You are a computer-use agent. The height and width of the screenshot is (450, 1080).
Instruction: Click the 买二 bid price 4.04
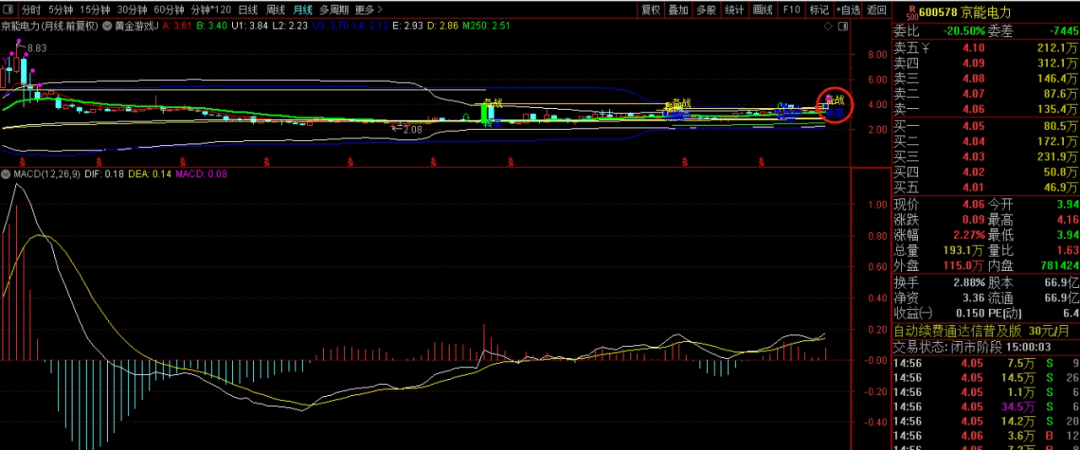pyautogui.click(x=975, y=141)
